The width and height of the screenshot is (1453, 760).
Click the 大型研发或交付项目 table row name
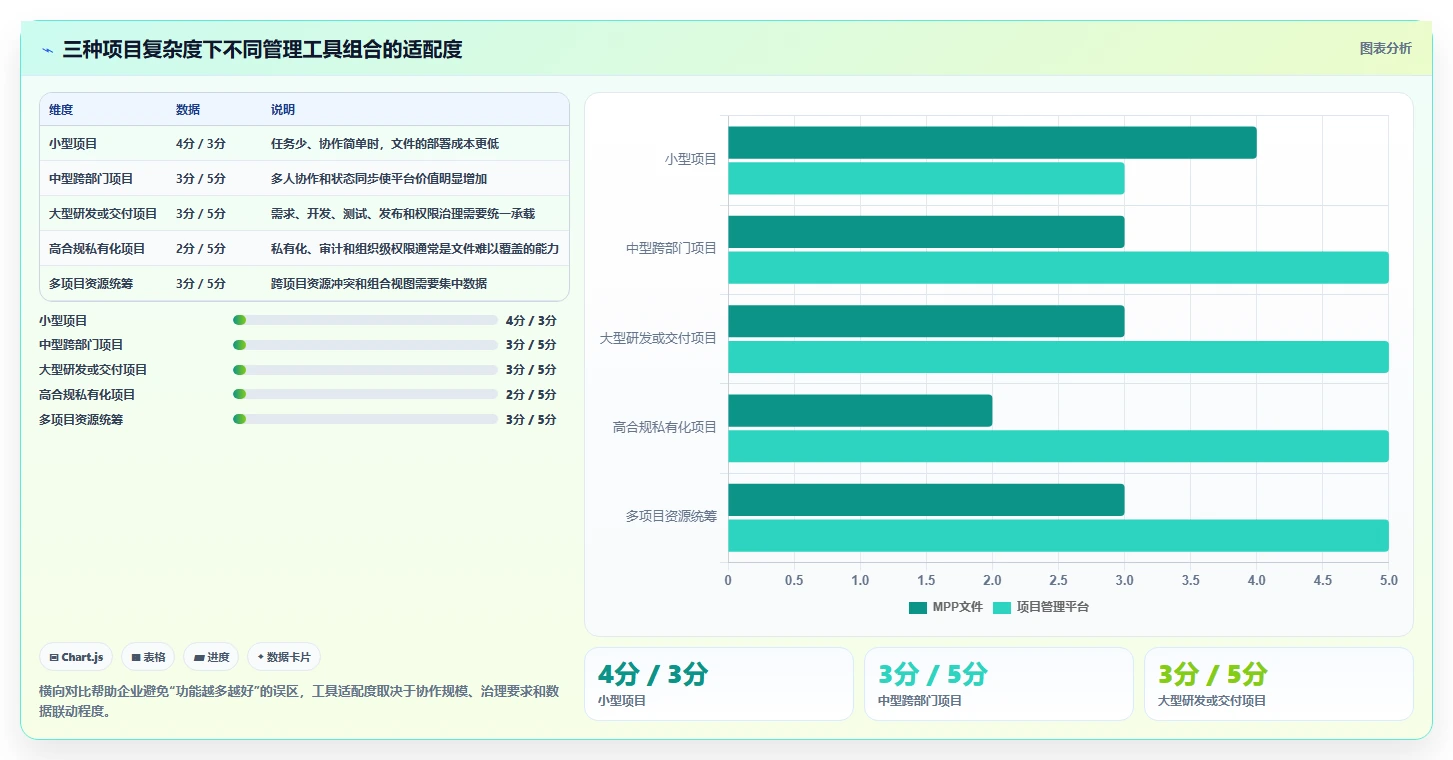coord(103,214)
